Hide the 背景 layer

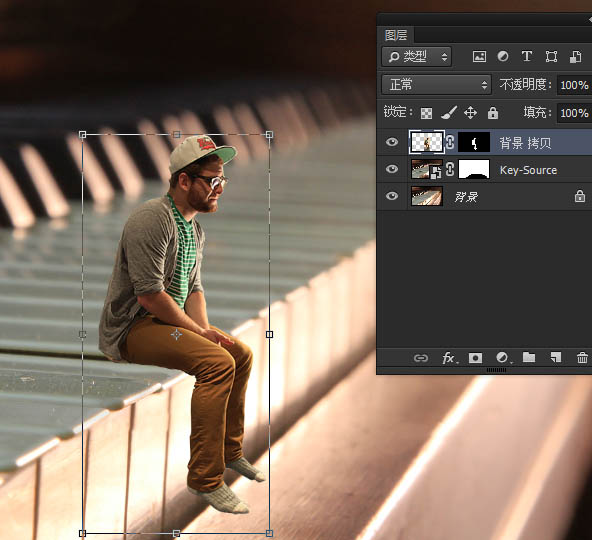(392, 196)
